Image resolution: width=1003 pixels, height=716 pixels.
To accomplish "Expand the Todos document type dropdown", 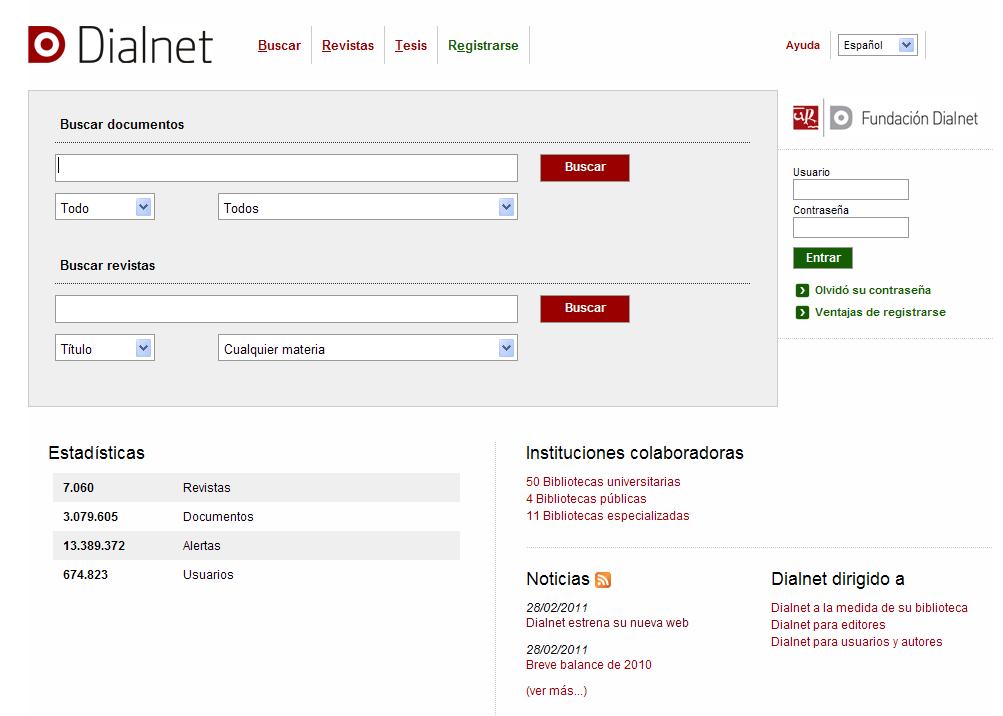I will point(368,207).
